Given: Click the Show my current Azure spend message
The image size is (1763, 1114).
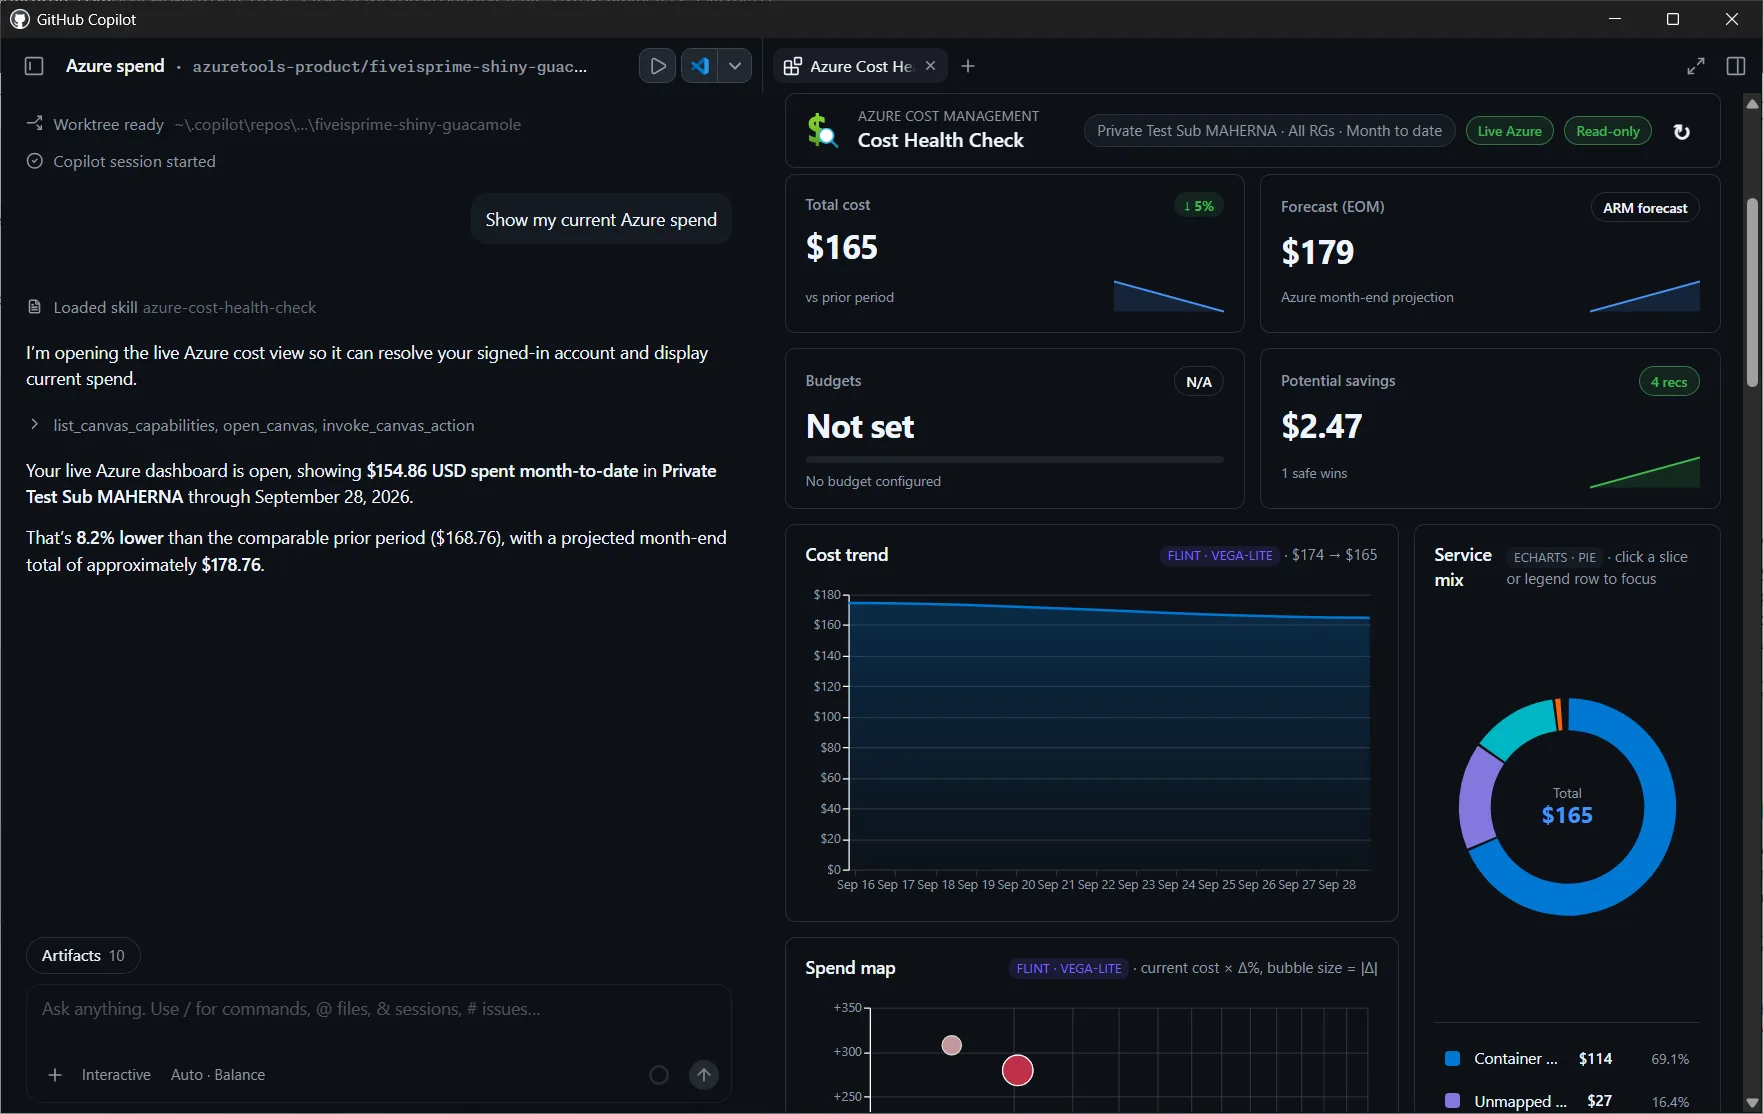Looking at the screenshot, I should point(601,220).
